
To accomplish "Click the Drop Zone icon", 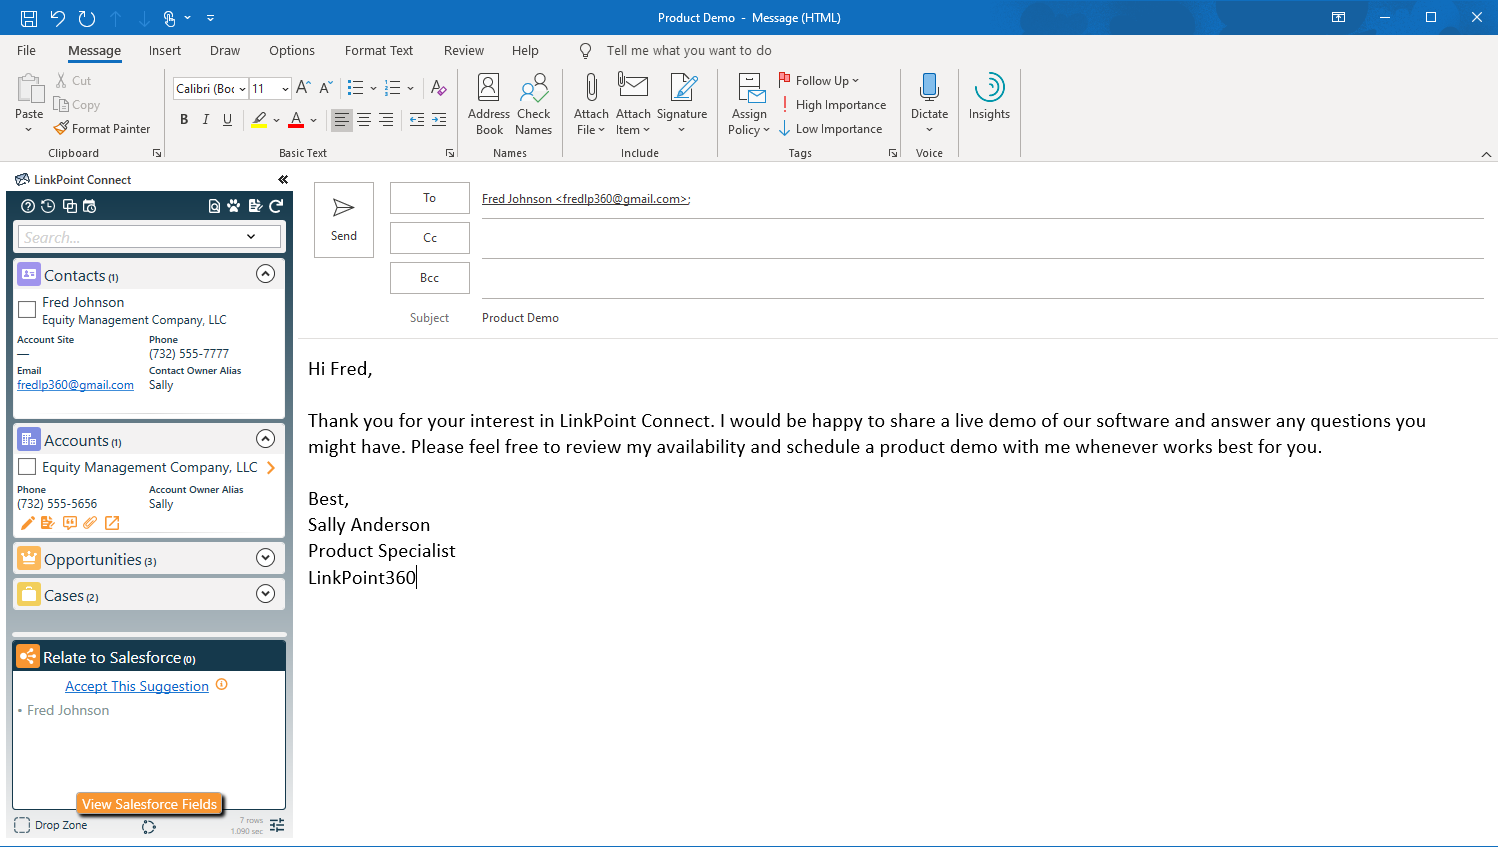I will (22, 825).
